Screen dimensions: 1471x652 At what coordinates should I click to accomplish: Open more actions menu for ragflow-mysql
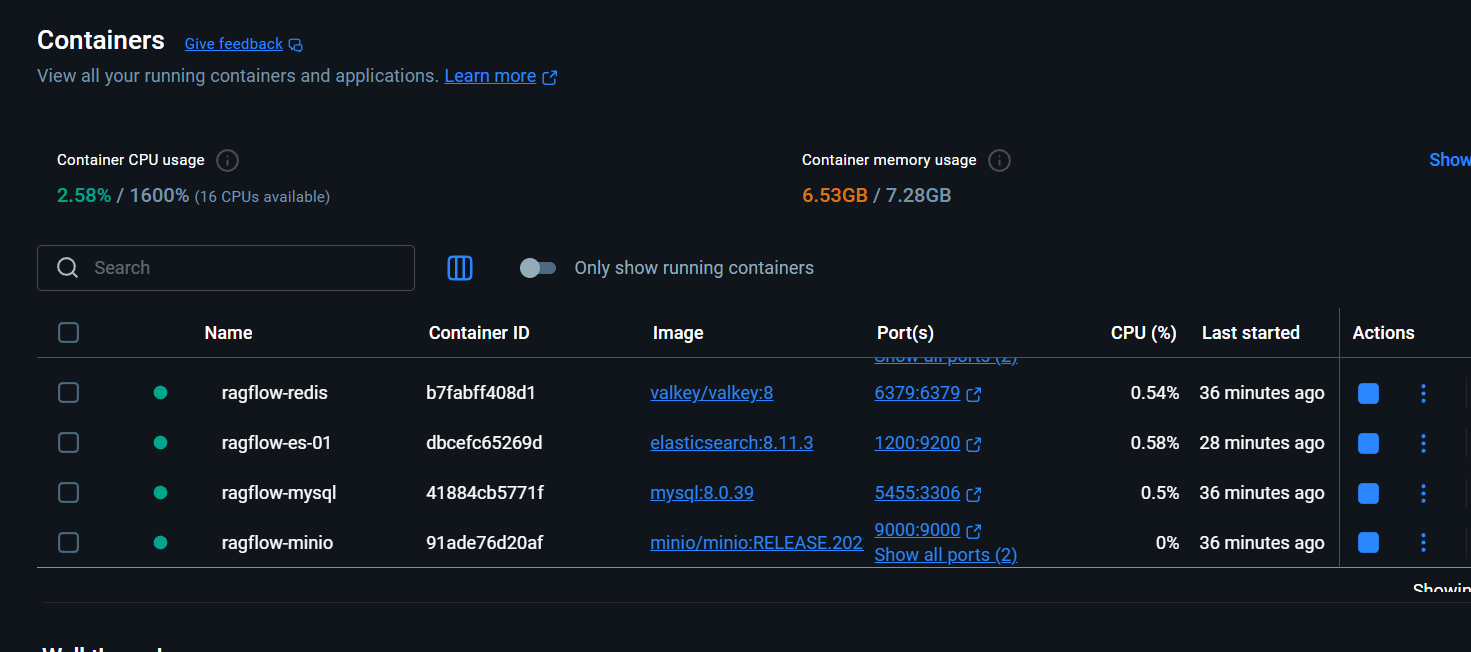(1423, 493)
